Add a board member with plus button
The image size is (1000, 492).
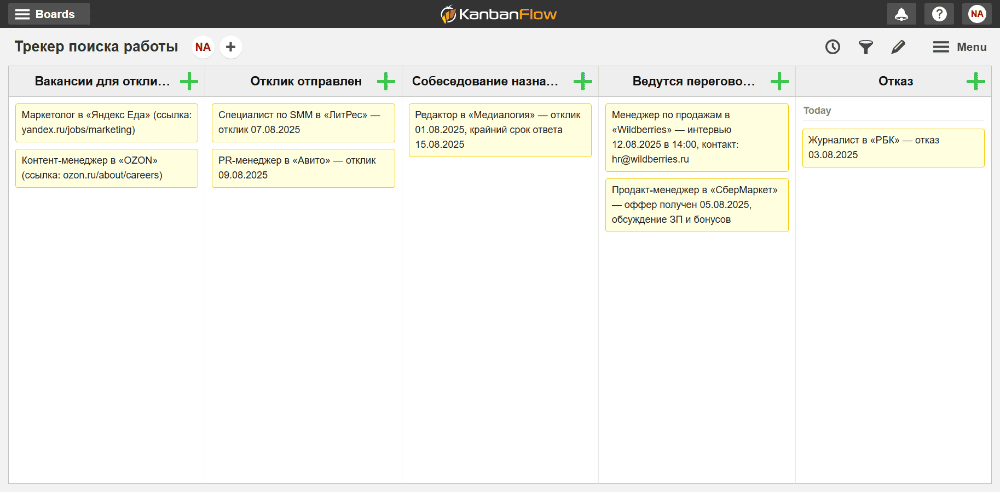pos(231,47)
